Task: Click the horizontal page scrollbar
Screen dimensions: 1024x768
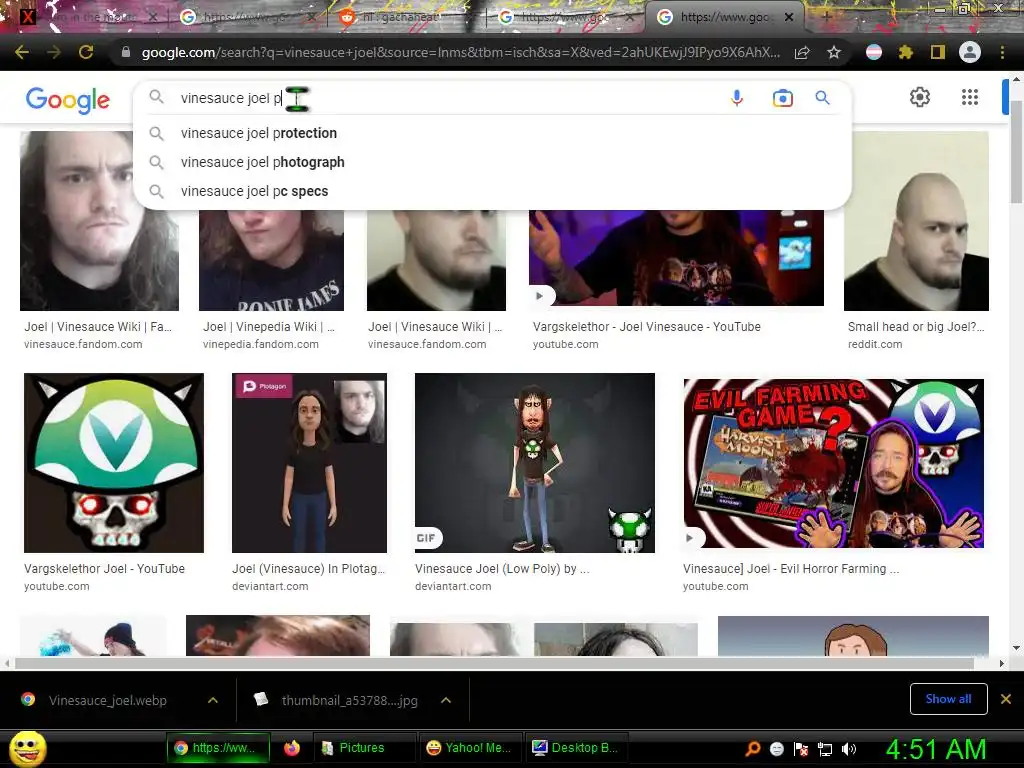Action: click(x=494, y=664)
